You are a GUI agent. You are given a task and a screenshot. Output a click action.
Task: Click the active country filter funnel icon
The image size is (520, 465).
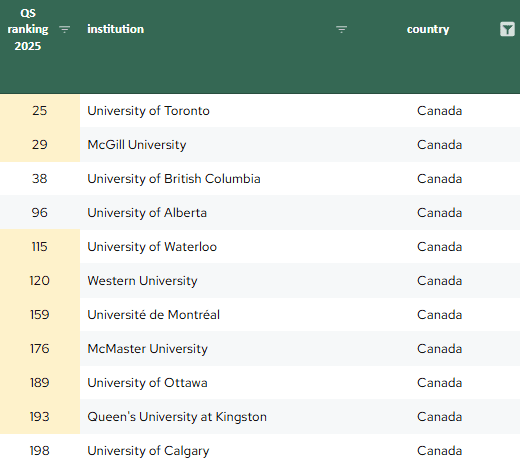(x=507, y=29)
